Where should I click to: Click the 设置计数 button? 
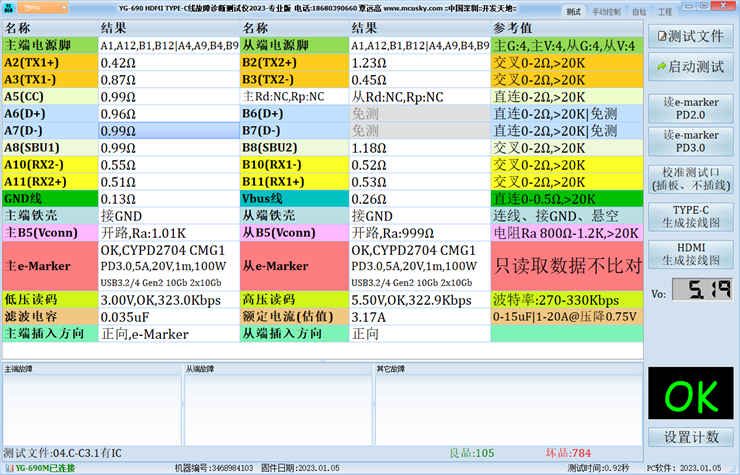click(688, 438)
